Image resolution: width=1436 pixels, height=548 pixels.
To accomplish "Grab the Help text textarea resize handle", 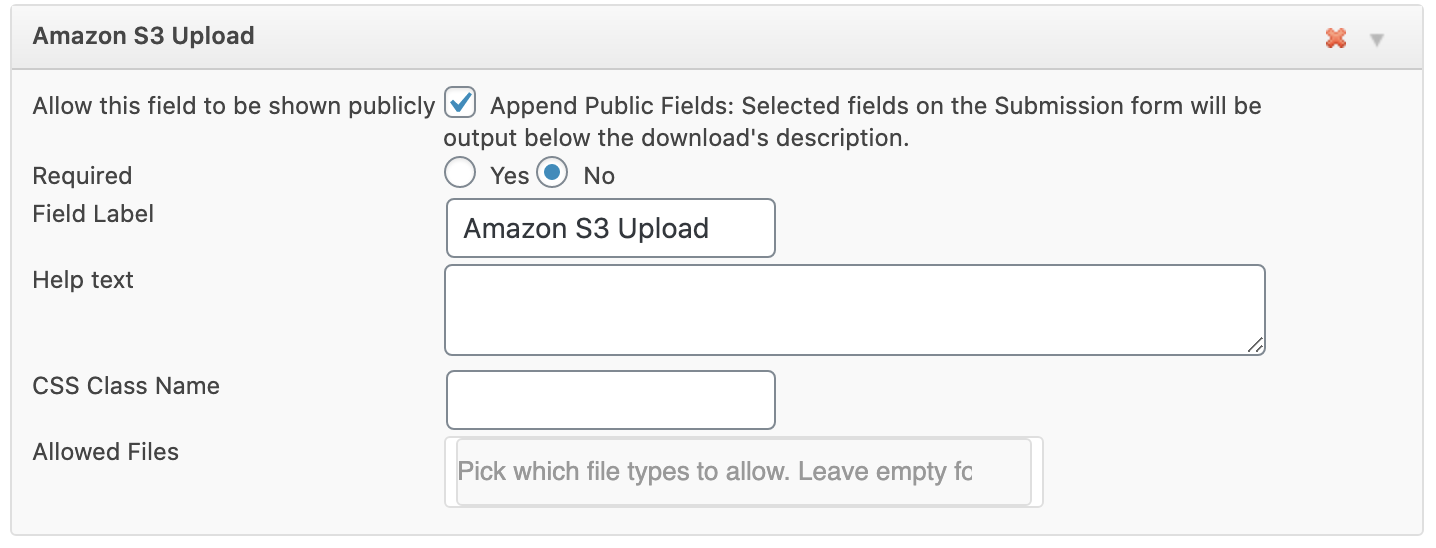I will (x=1256, y=345).
